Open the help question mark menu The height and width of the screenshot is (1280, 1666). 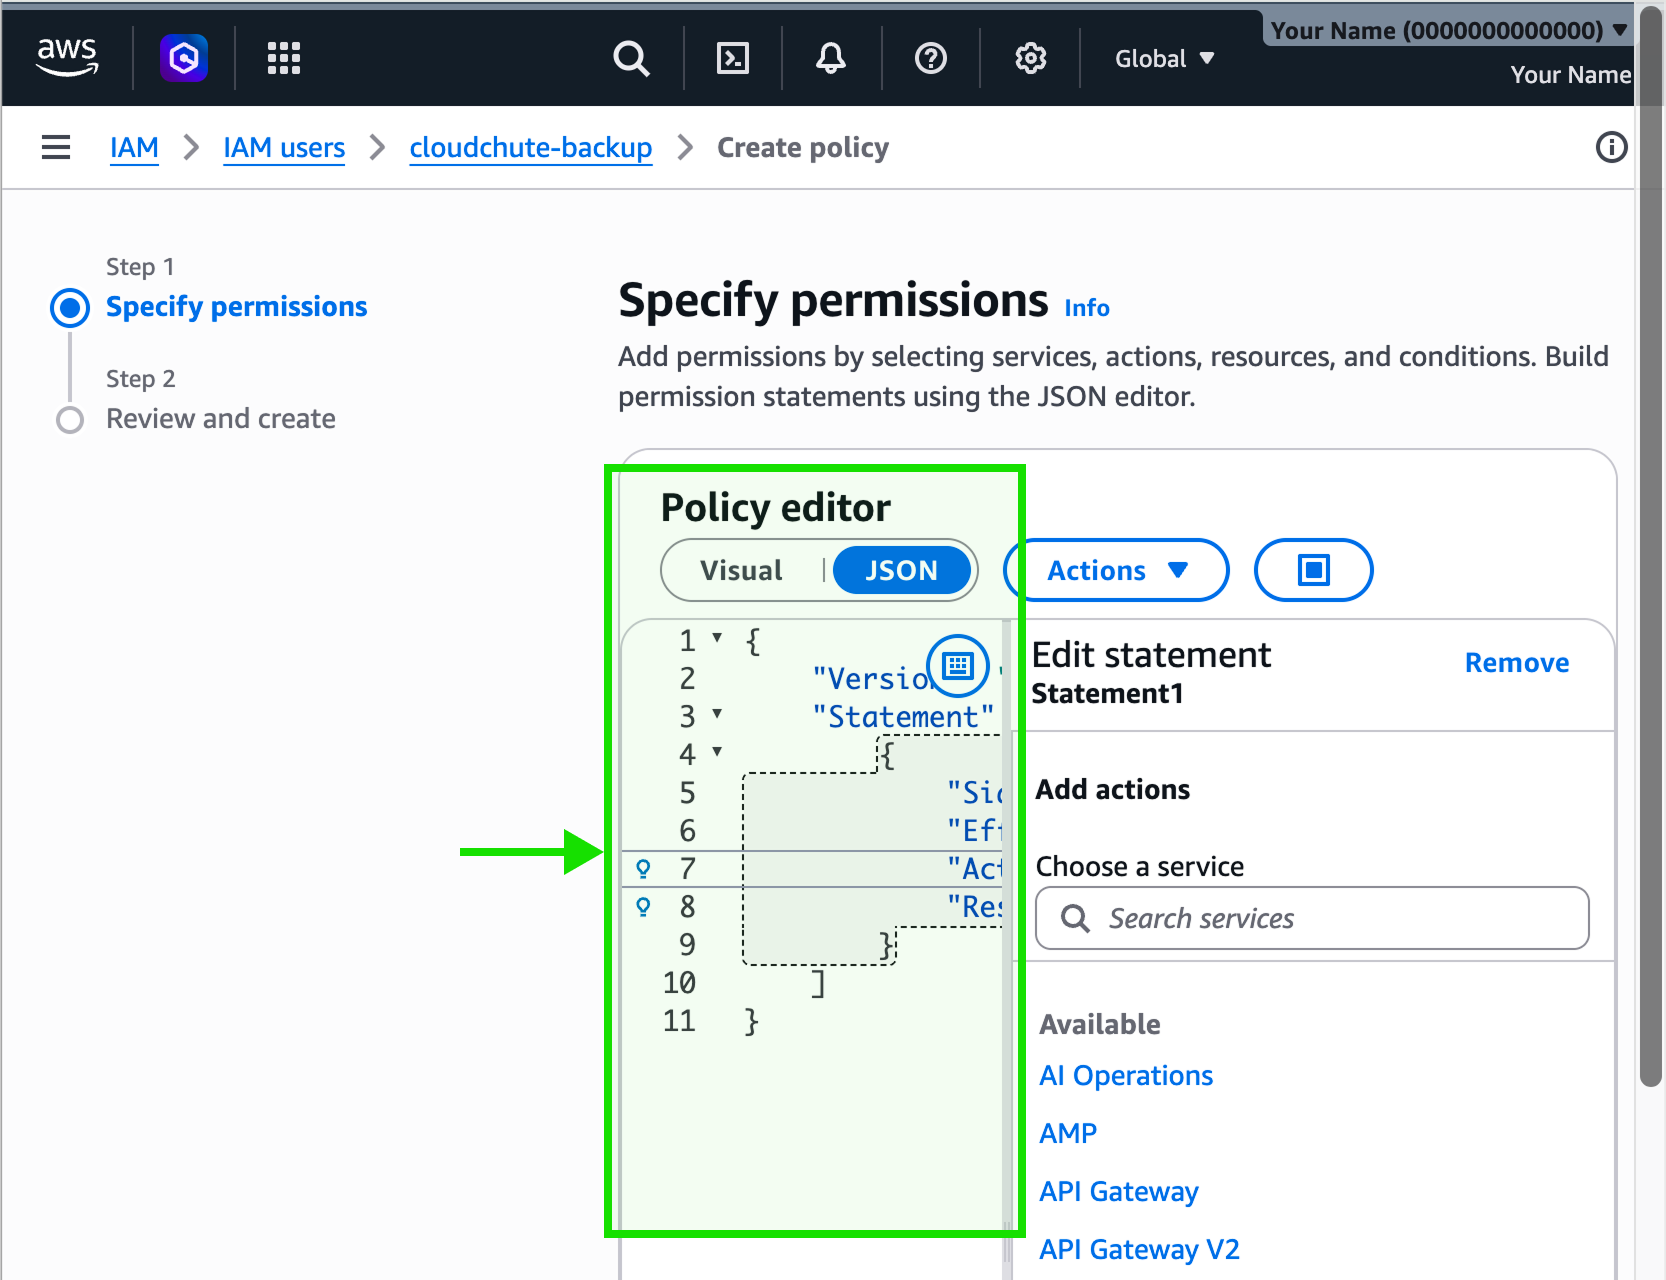(x=931, y=58)
